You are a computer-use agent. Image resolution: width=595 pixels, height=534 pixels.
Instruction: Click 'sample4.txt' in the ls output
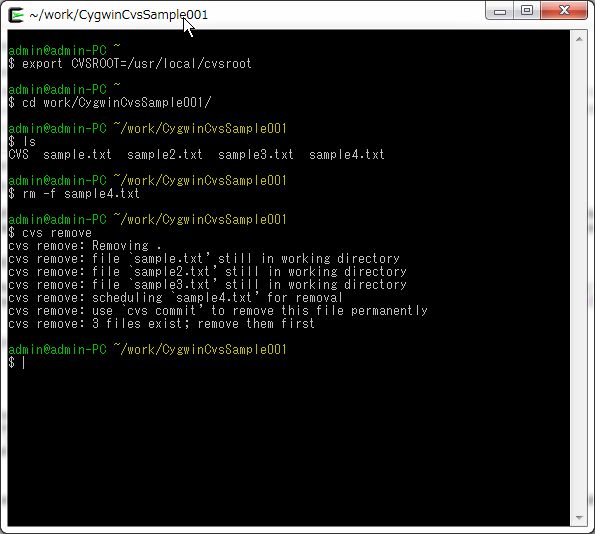coord(347,154)
